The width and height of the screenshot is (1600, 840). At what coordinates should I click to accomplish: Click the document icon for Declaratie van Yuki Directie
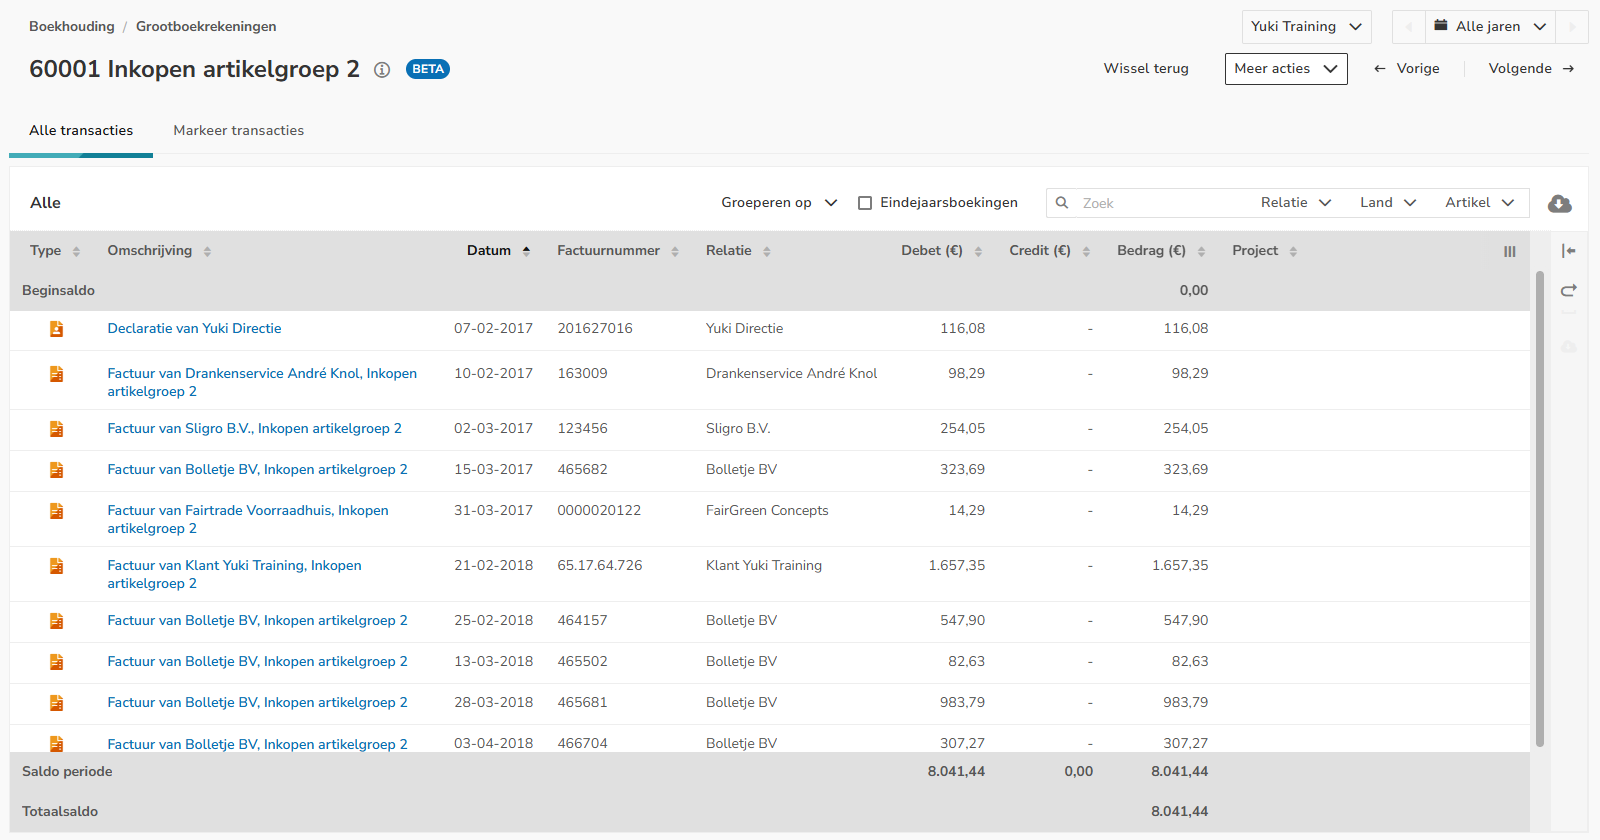tap(57, 329)
